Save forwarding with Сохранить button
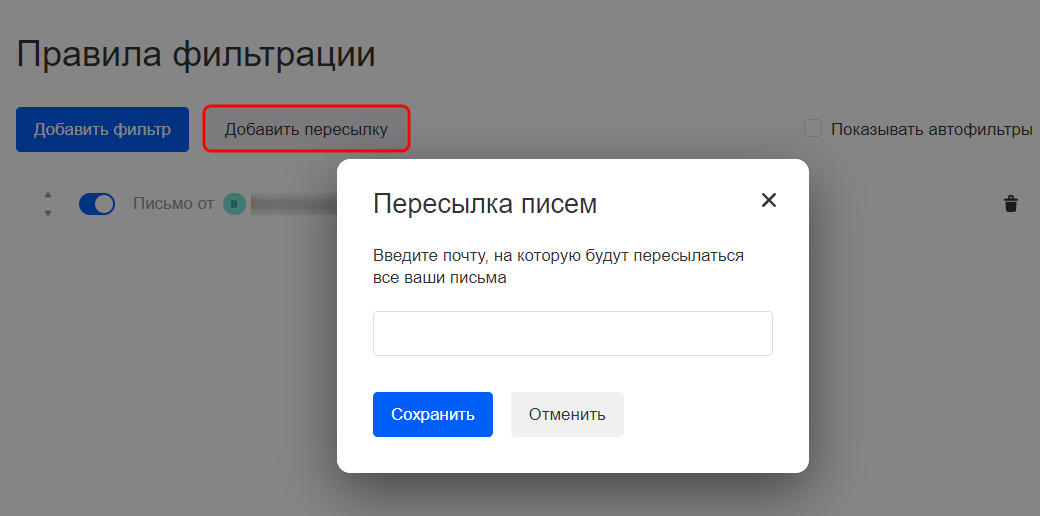Screen dimensions: 1040x516 [x=432, y=414]
